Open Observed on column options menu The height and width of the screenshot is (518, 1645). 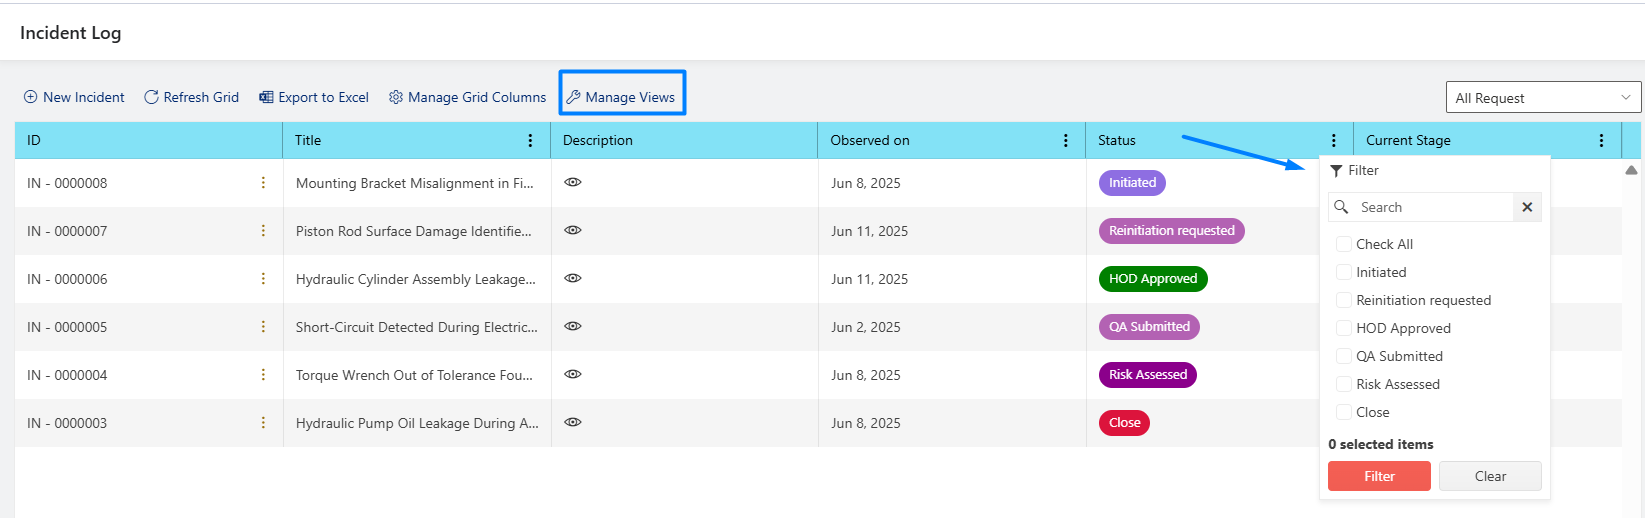click(x=1065, y=140)
